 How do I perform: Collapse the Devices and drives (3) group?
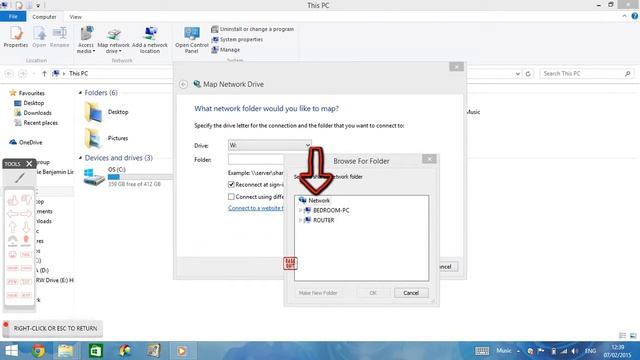point(80,158)
